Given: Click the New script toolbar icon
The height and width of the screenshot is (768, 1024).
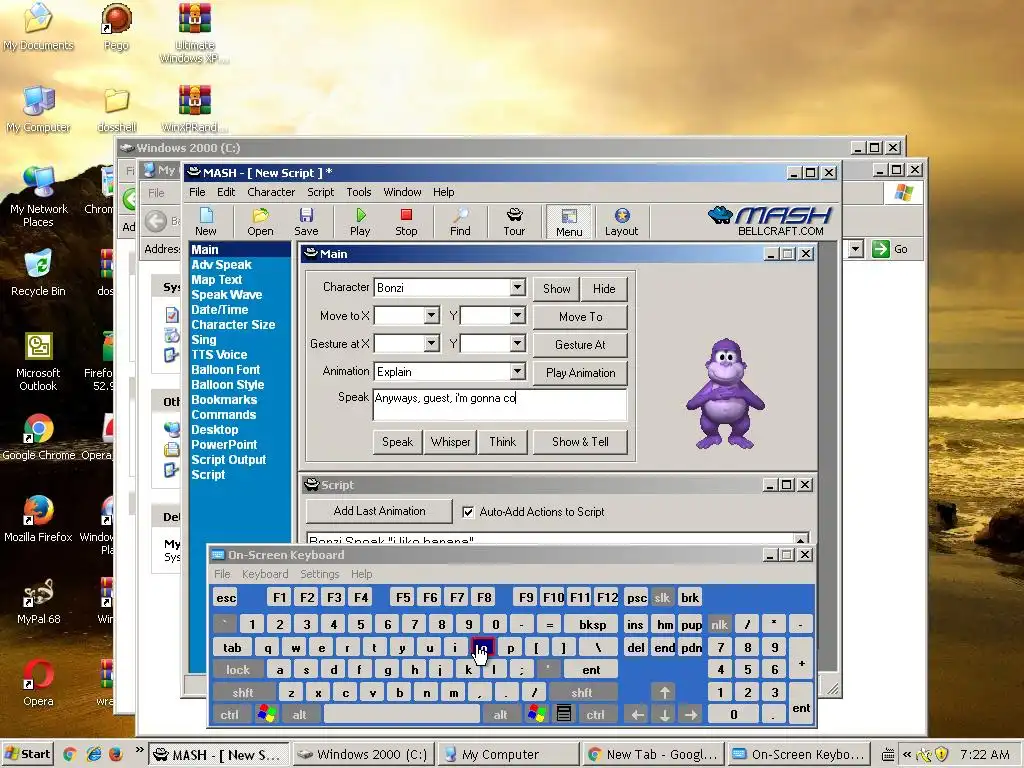Looking at the screenshot, I should 206,221.
